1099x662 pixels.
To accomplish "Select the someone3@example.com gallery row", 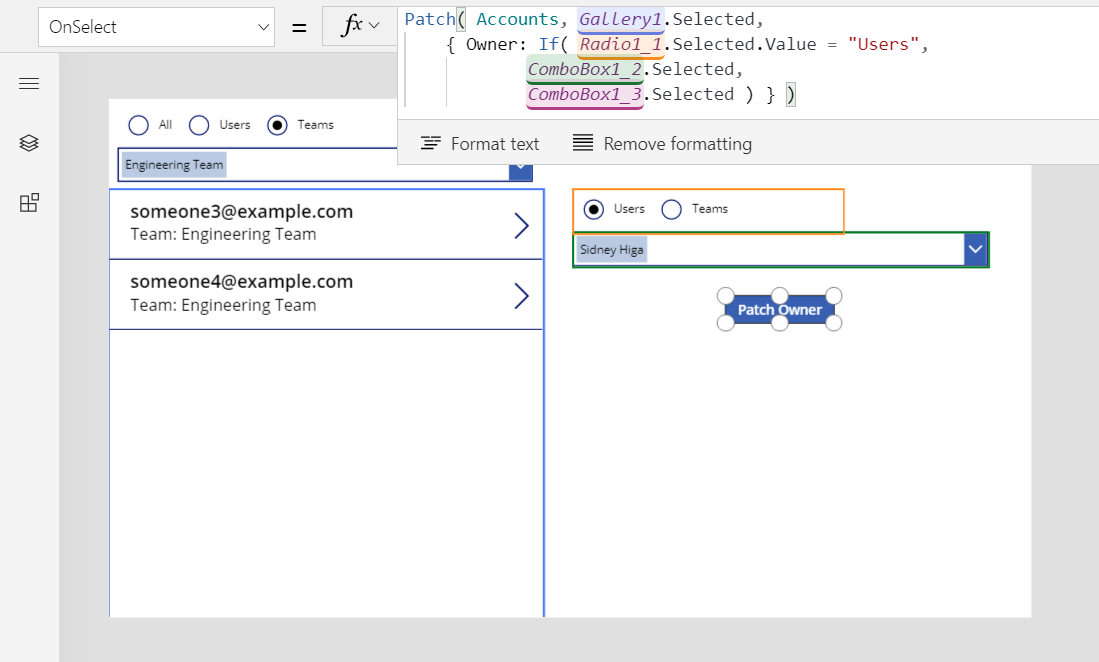I will [x=327, y=224].
